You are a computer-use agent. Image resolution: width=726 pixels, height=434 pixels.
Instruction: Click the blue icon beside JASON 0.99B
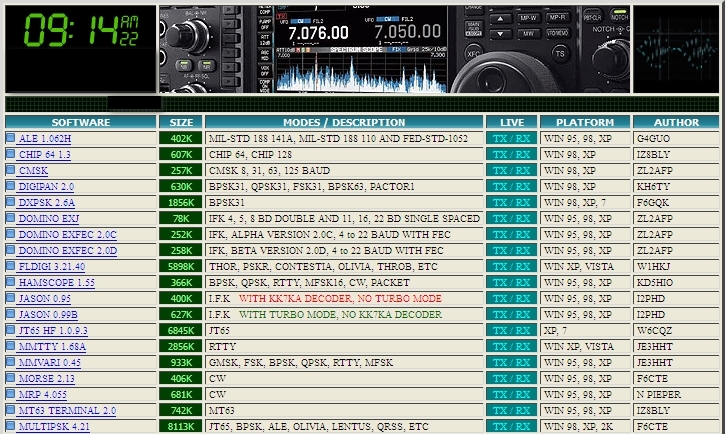coord(10,314)
